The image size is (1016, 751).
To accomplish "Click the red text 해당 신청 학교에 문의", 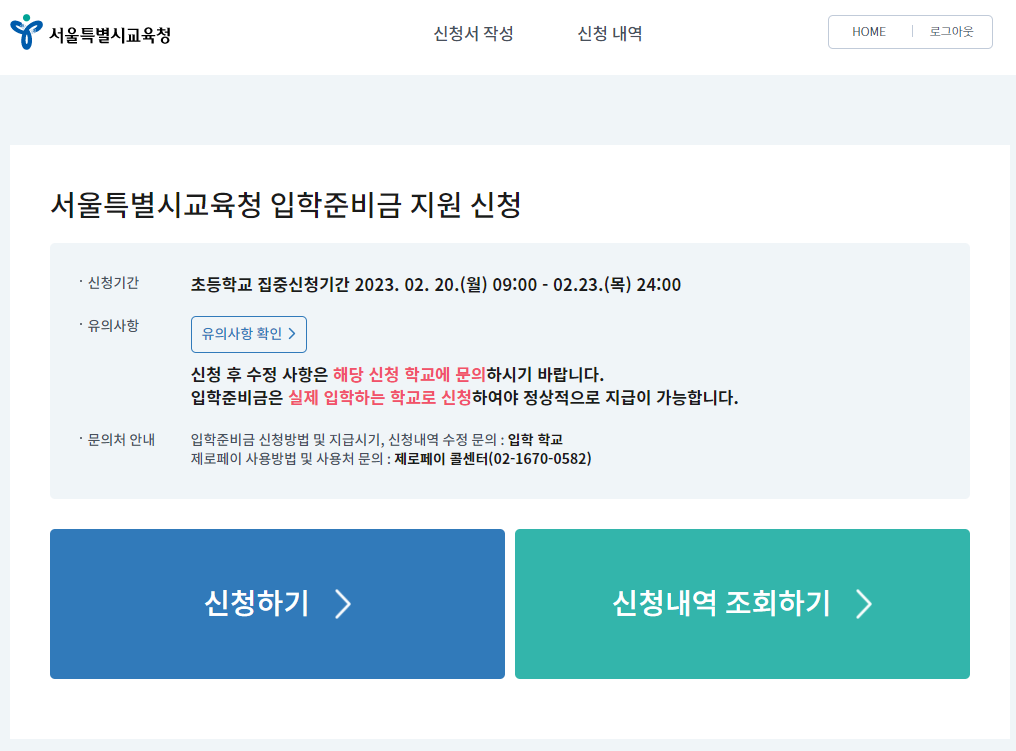I will [x=409, y=375].
